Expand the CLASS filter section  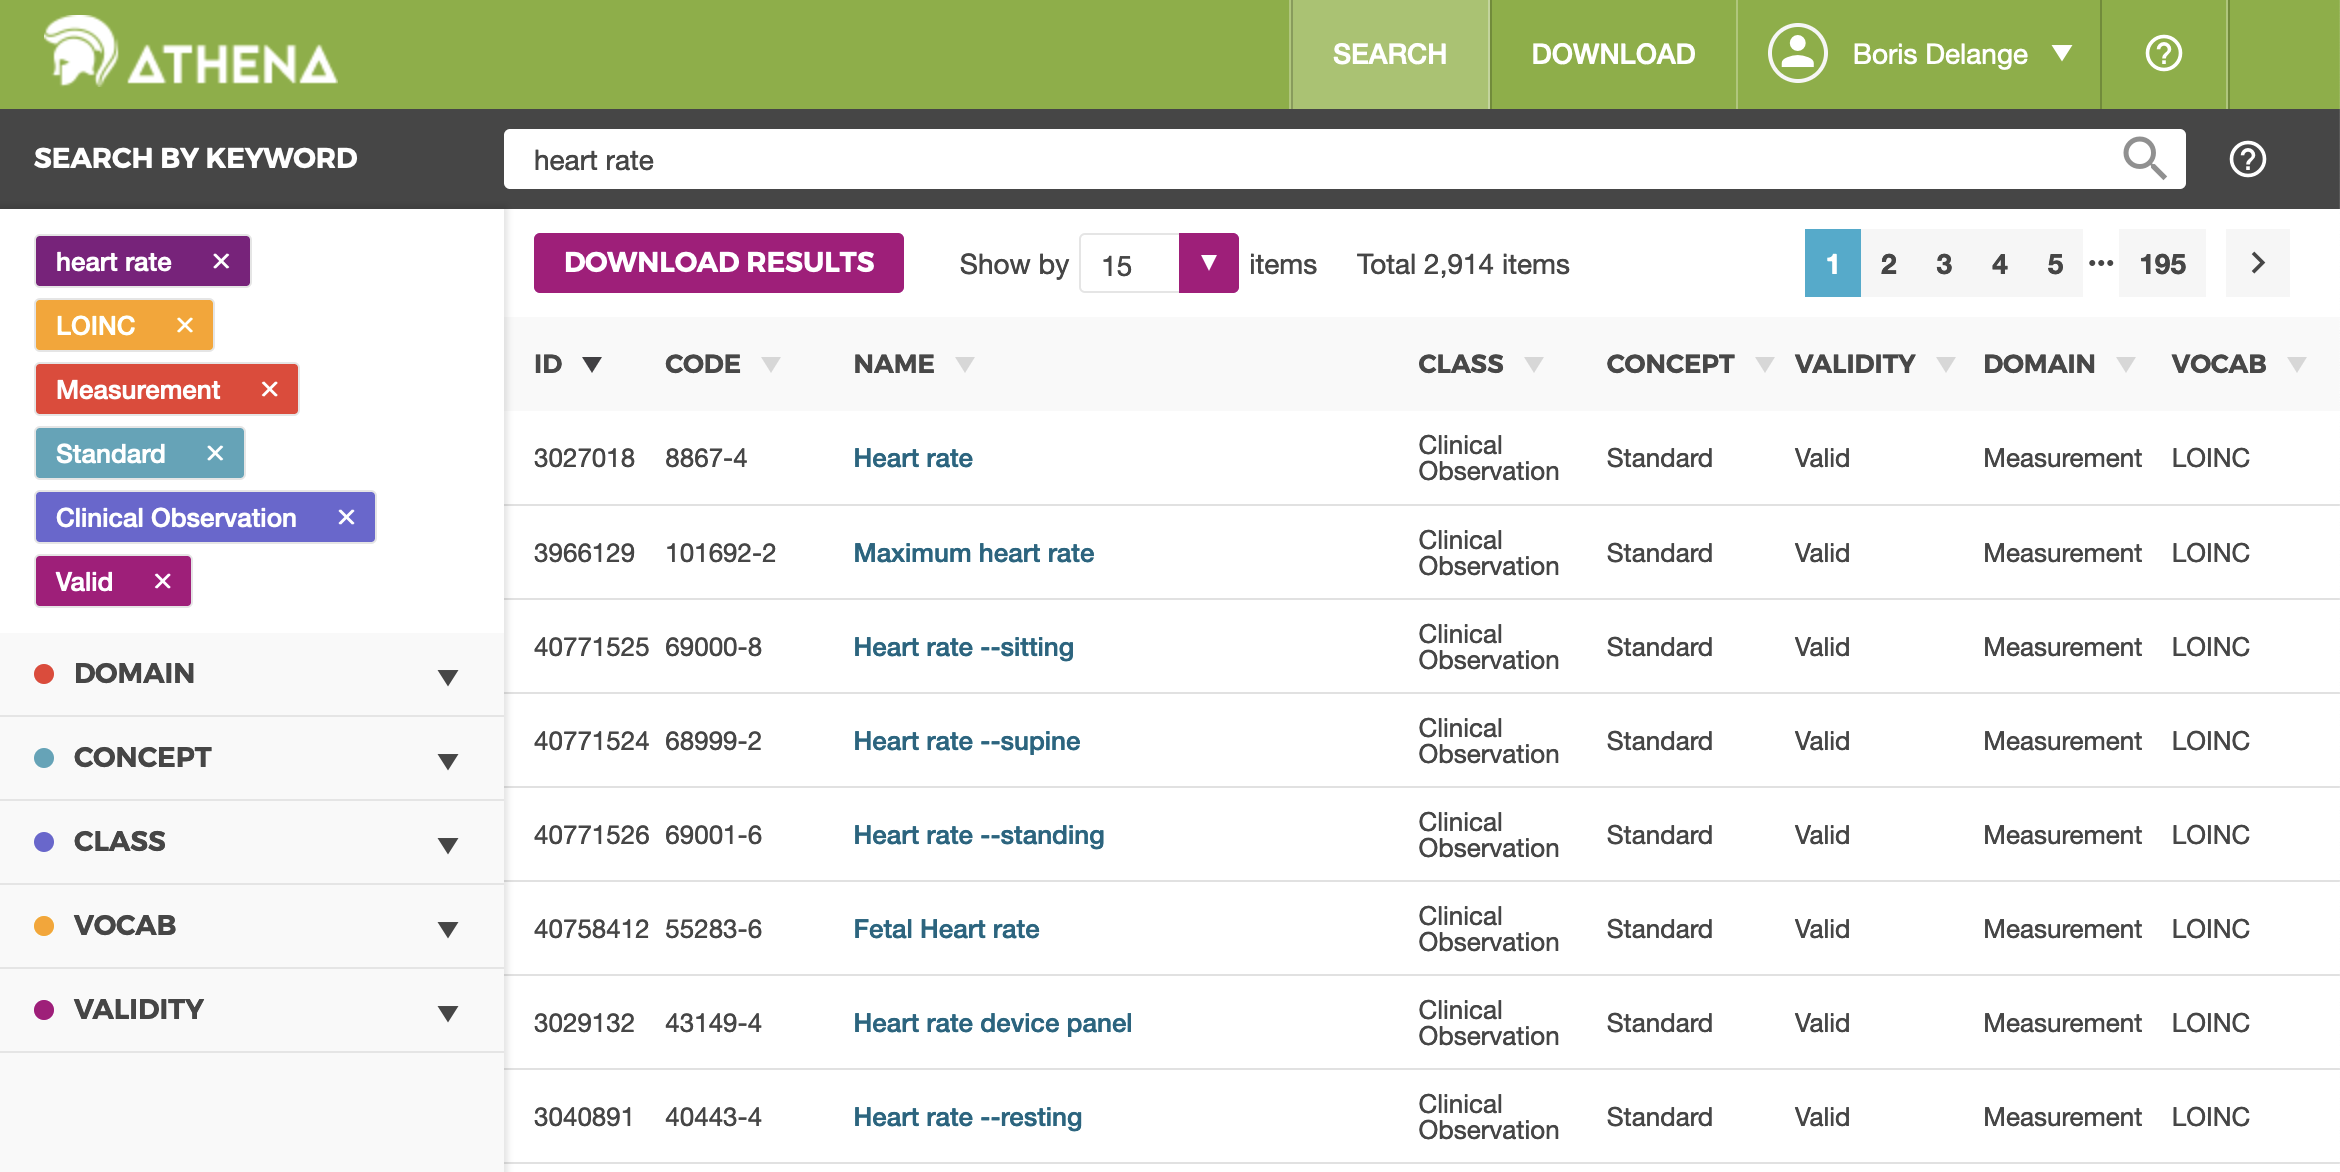click(252, 842)
